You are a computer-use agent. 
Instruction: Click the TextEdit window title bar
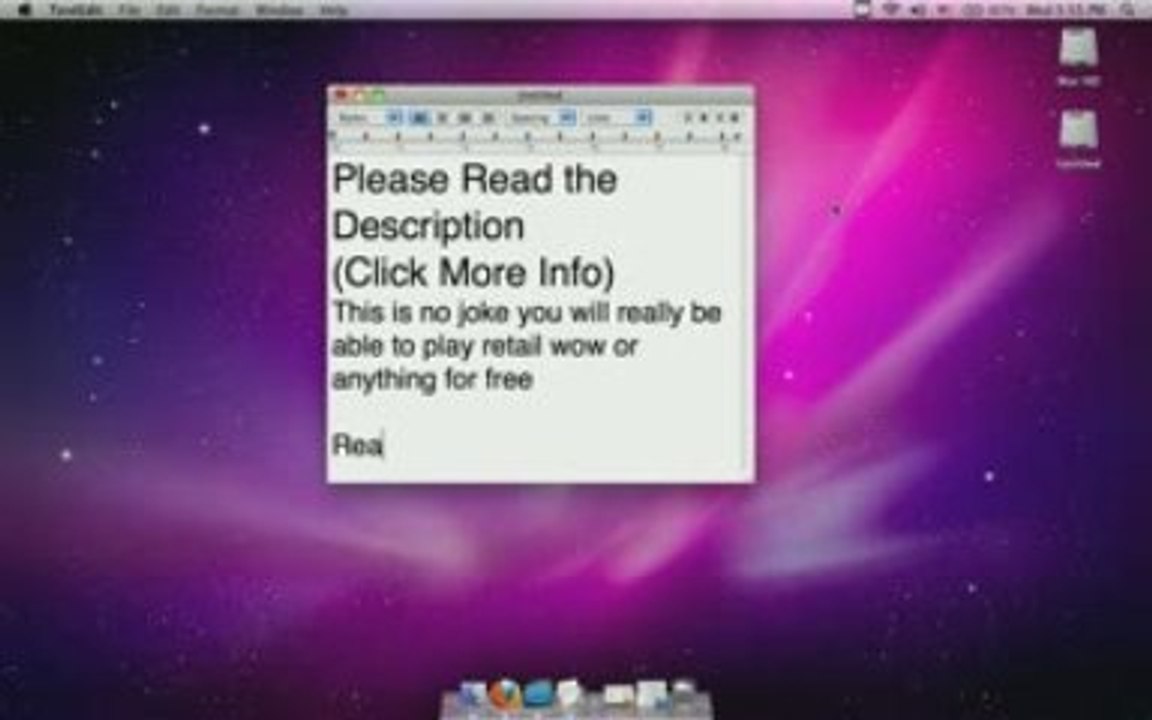pyautogui.click(x=540, y=95)
